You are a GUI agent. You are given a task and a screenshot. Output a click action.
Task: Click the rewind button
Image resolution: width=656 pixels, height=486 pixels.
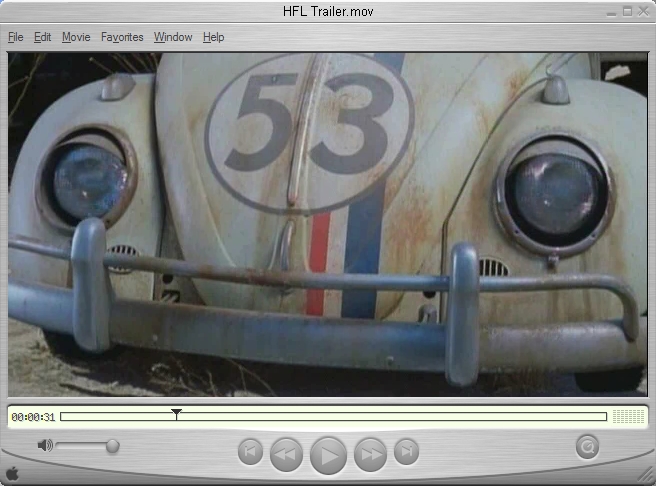coord(287,454)
